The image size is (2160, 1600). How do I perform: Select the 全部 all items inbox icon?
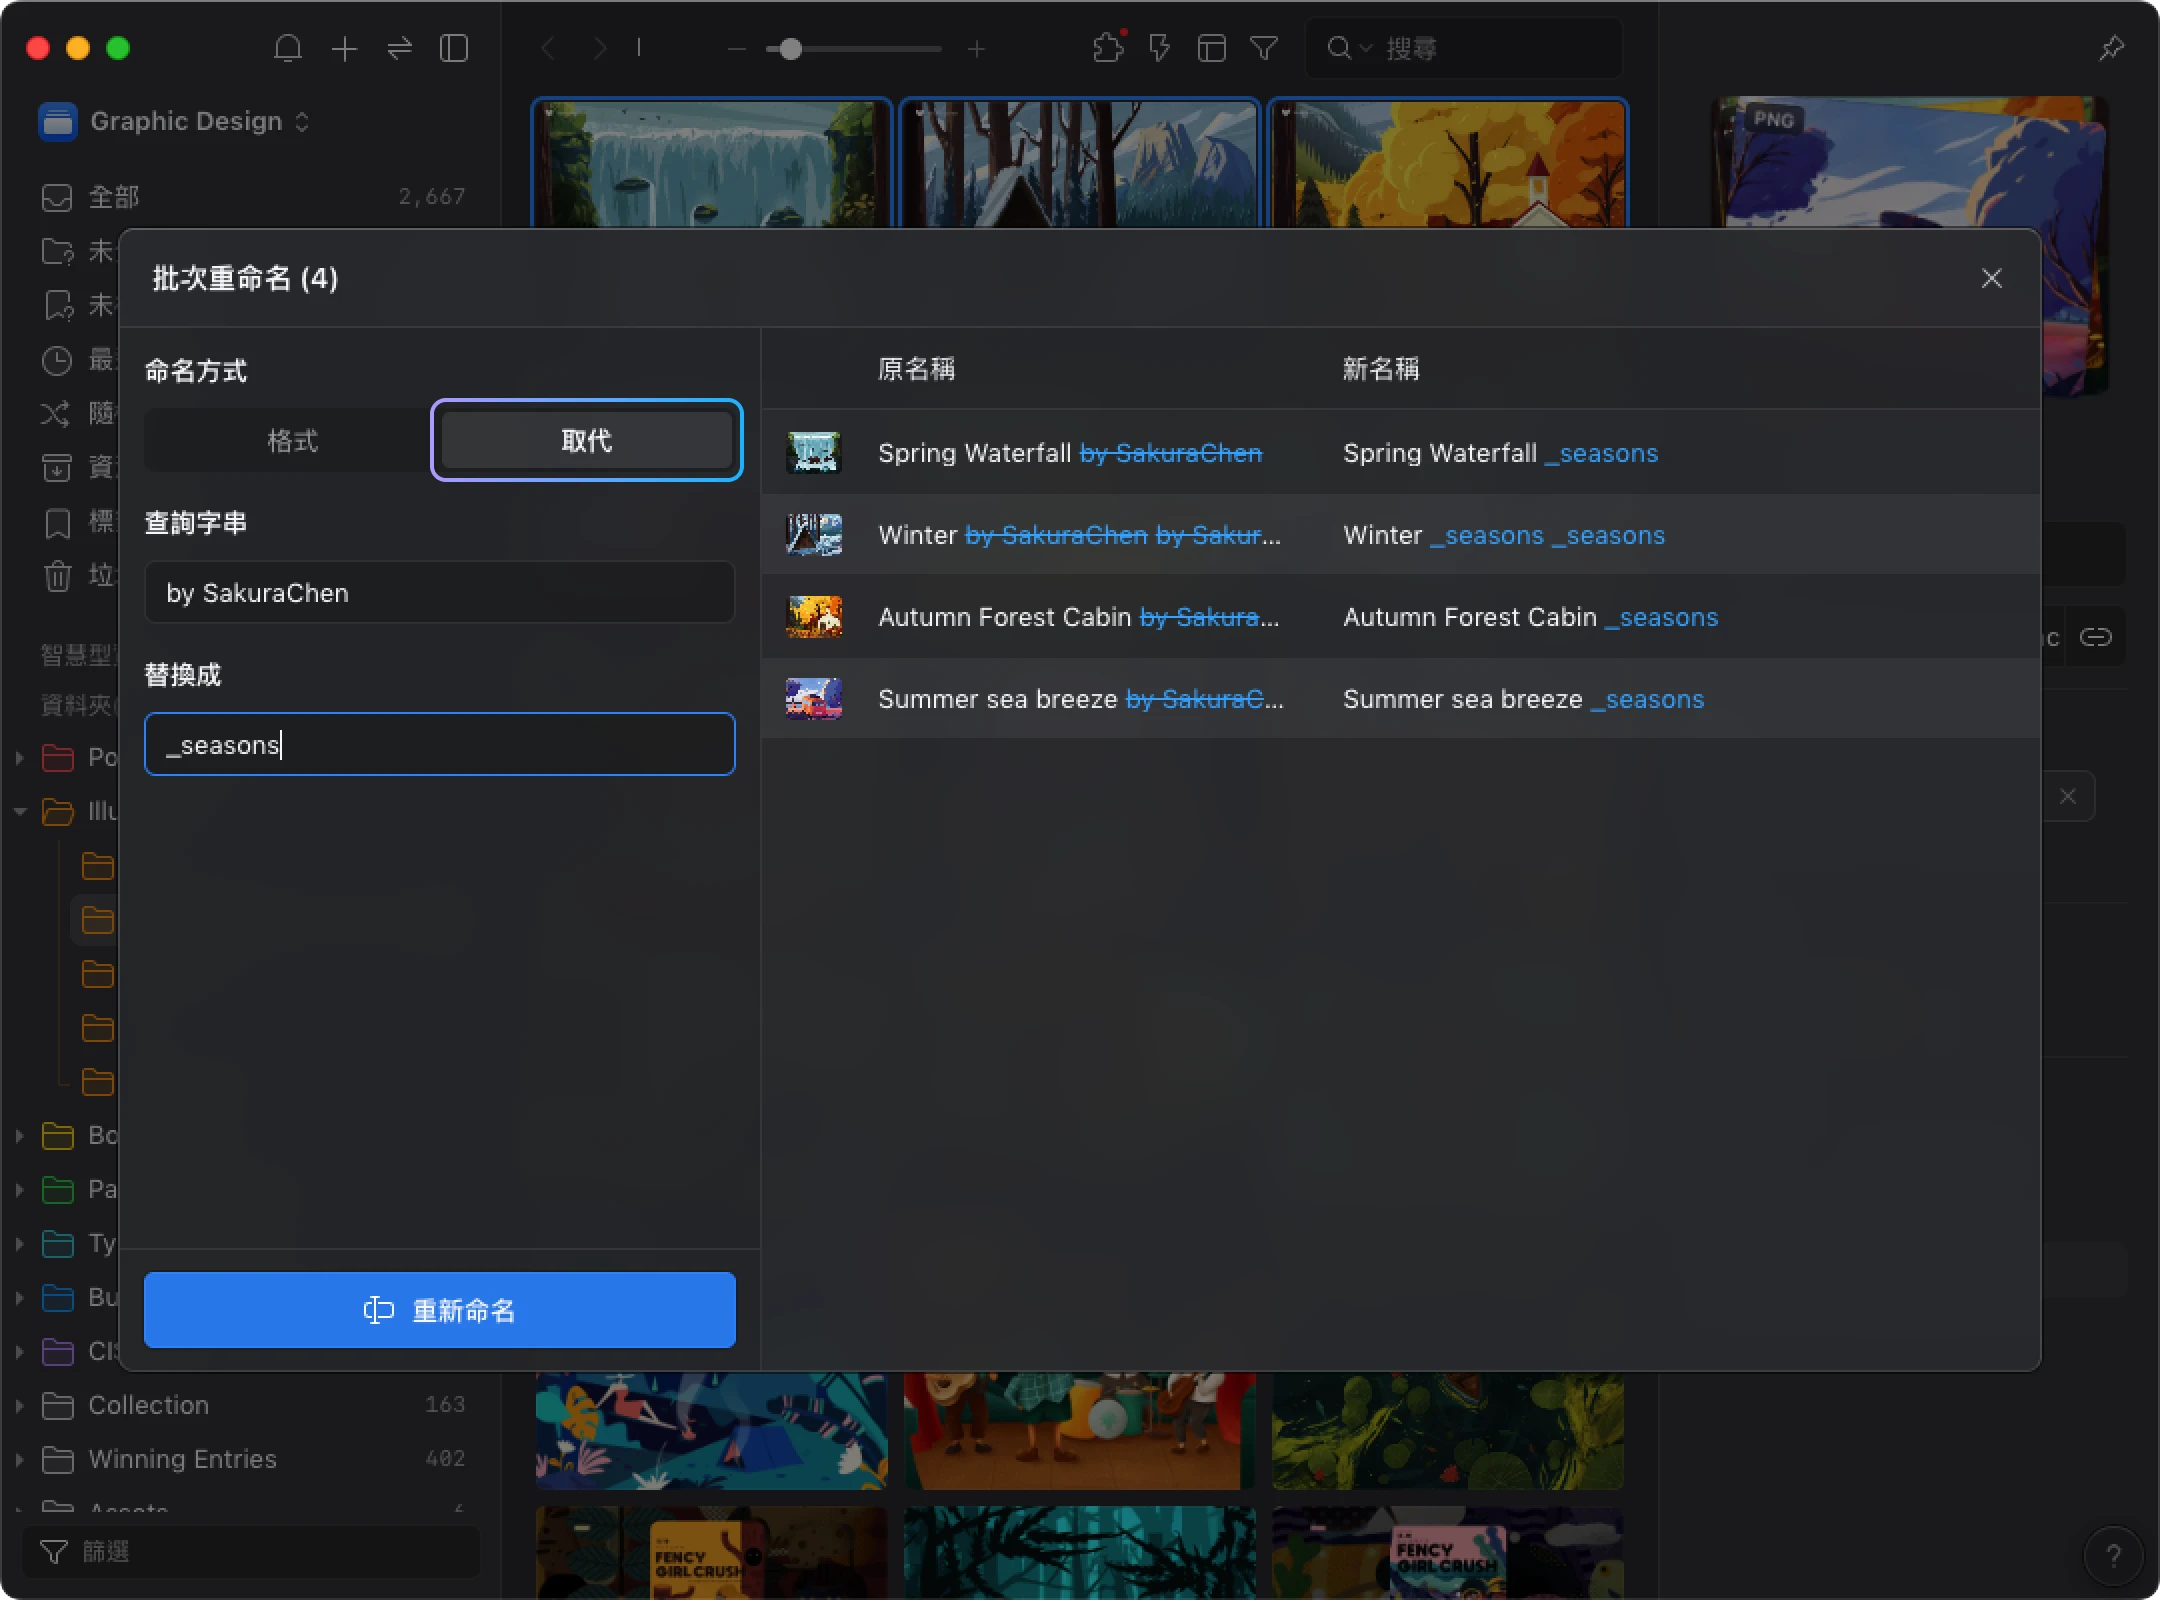(x=57, y=197)
